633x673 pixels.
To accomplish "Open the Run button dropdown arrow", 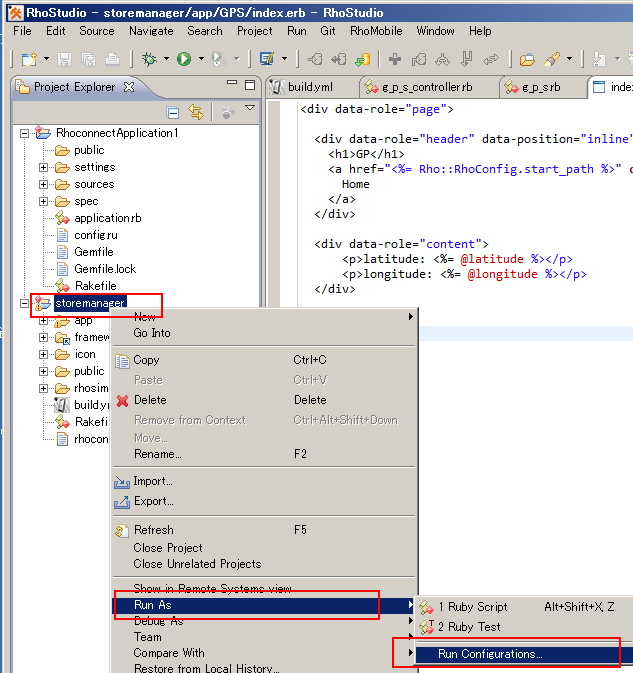I will tap(201, 59).
